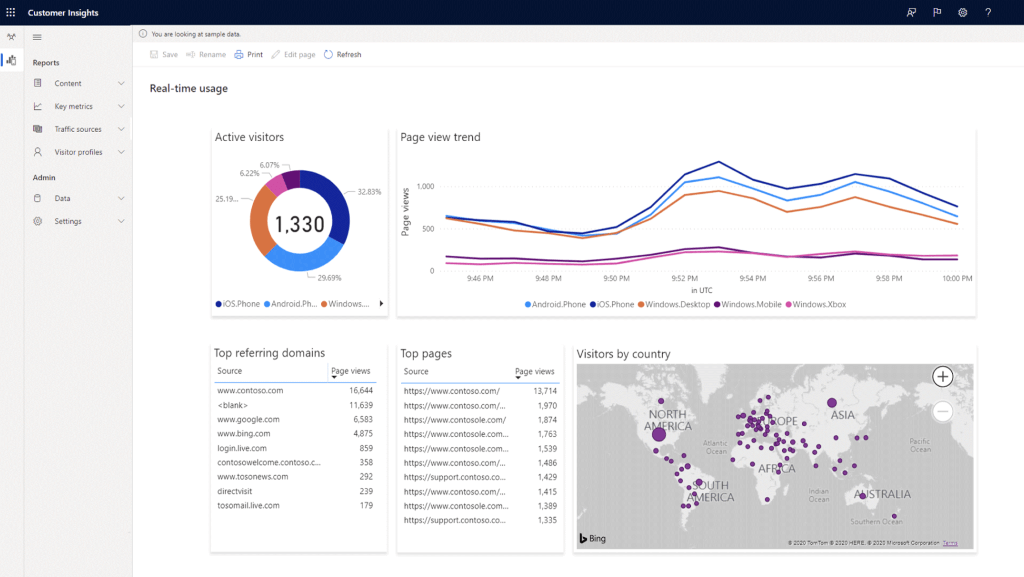This screenshot has width=1024, height=577.
Task: Click the Key metrics line chart icon
Action: click(38, 106)
